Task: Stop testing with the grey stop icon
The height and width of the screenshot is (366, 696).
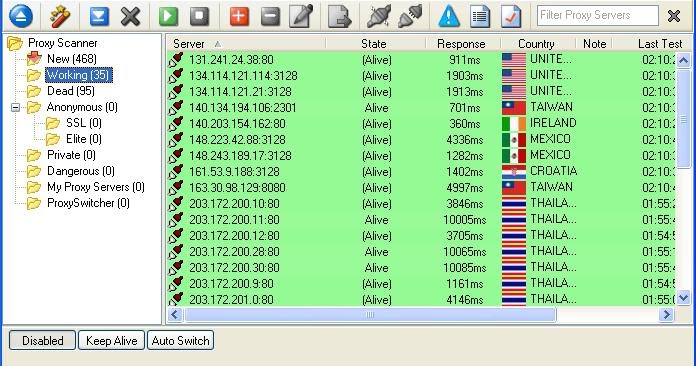Action: pos(200,16)
